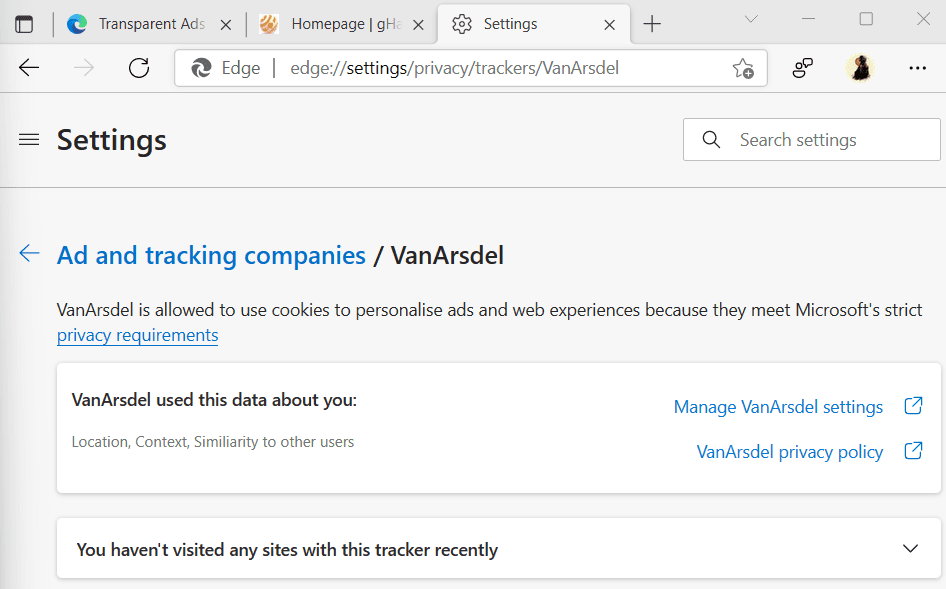The image size is (946, 589).
Task: Reload the current Settings page
Action: tap(139, 68)
